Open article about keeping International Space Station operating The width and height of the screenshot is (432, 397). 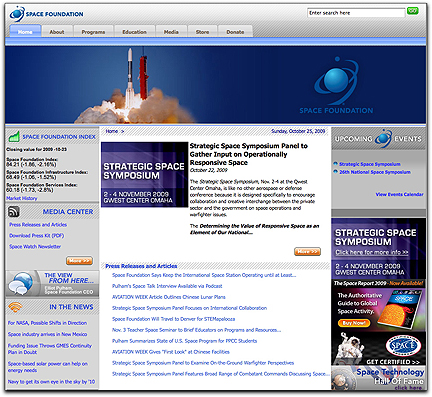[x=204, y=275]
